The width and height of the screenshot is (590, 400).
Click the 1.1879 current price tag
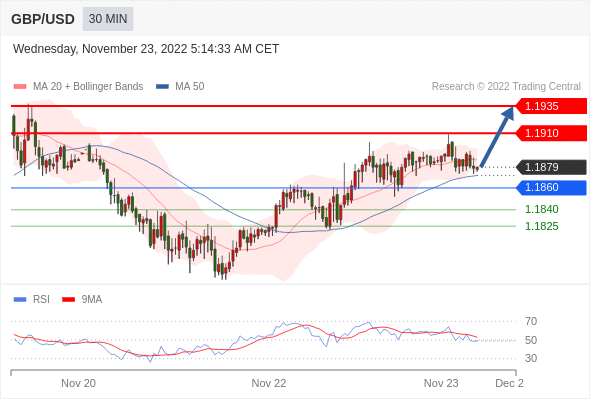[x=551, y=167]
